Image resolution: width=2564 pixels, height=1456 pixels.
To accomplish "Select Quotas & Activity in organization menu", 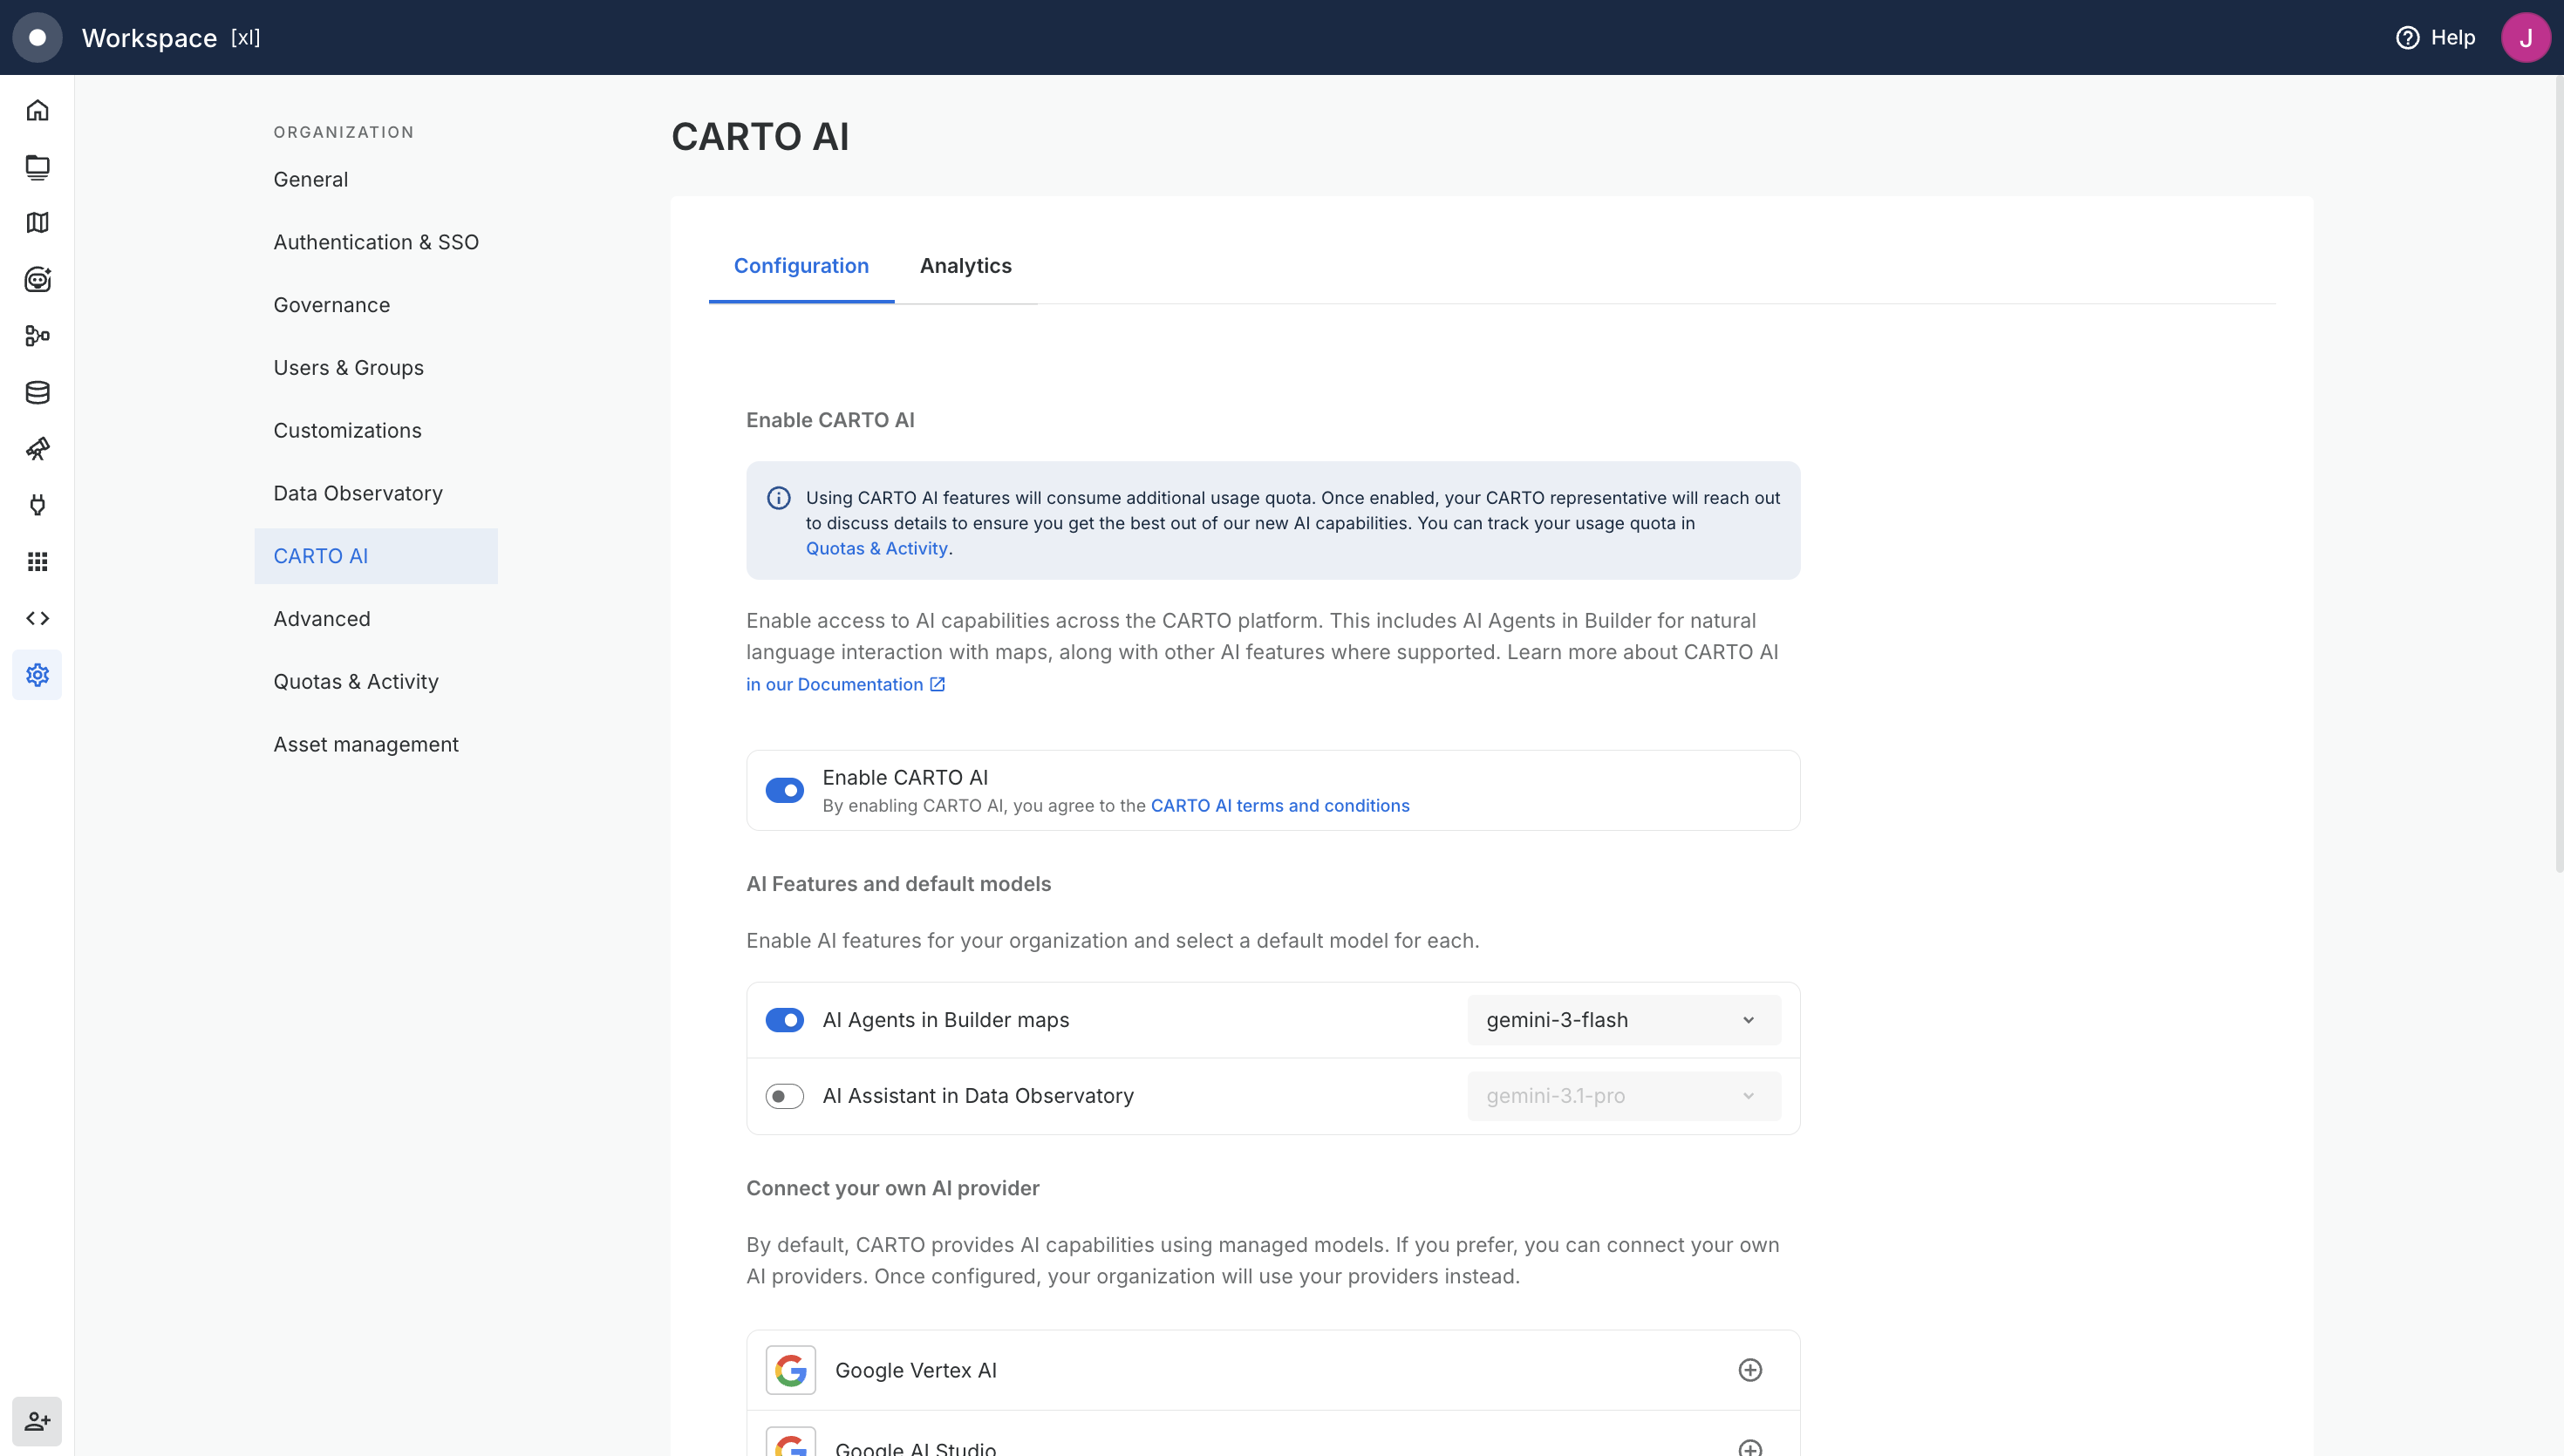I will pos(356,682).
